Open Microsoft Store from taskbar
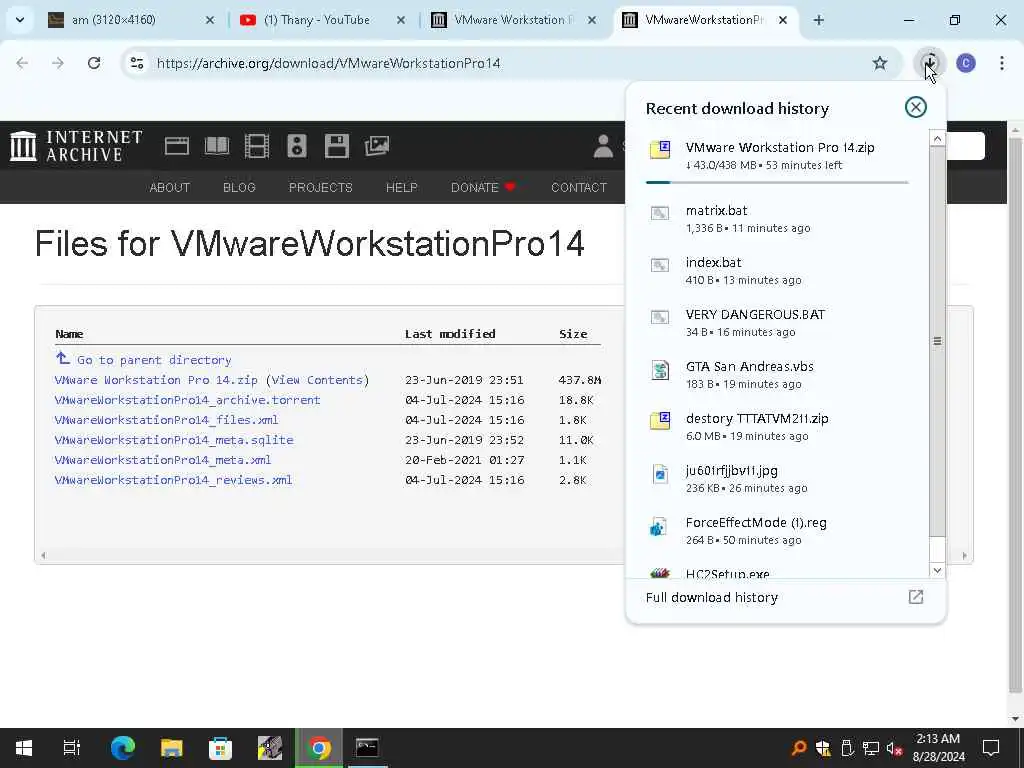1024x768 pixels. (x=220, y=748)
